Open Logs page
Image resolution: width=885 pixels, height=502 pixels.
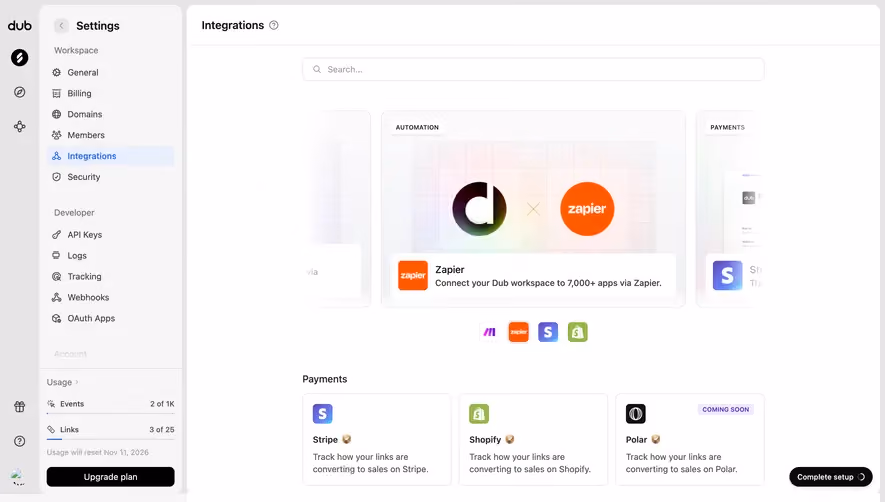click(x=111, y=255)
